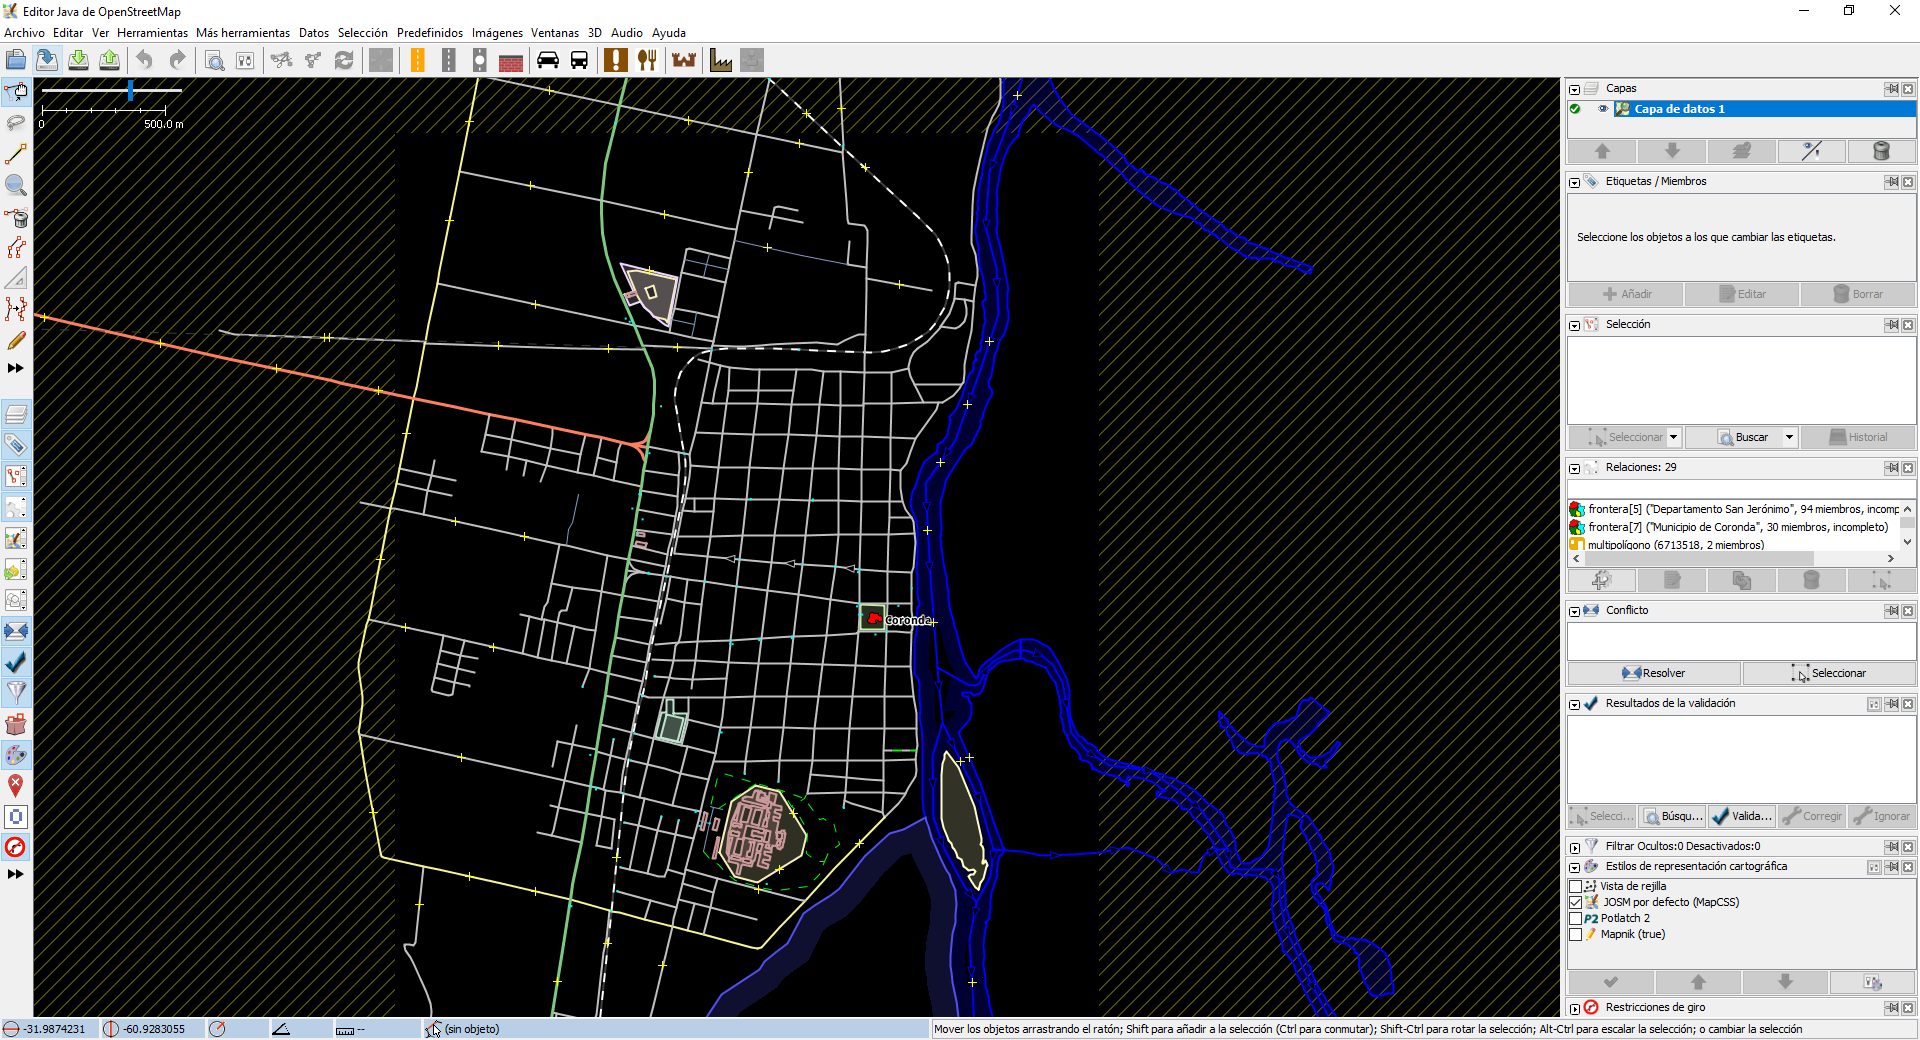Collapse the Selección panel

coord(1575,325)
